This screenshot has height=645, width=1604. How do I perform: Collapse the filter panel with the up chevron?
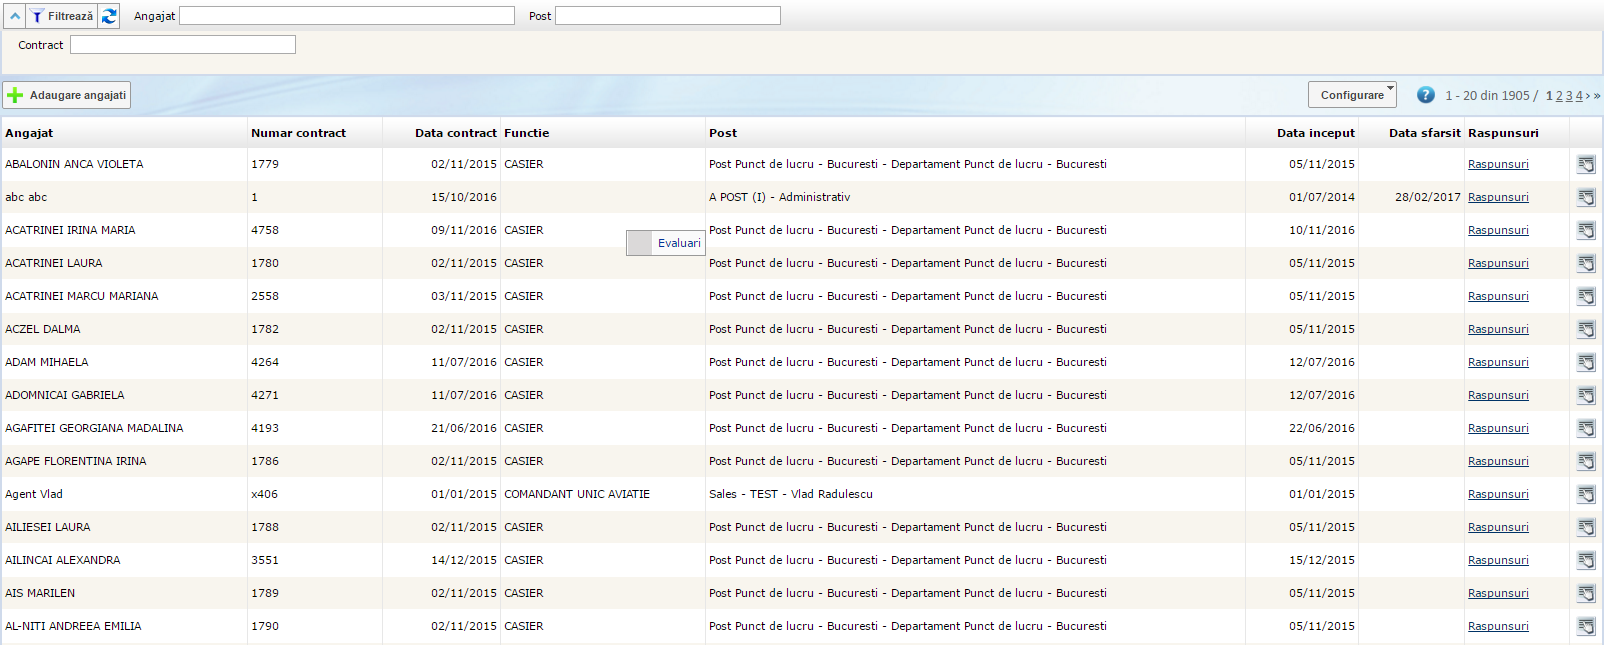15,16
